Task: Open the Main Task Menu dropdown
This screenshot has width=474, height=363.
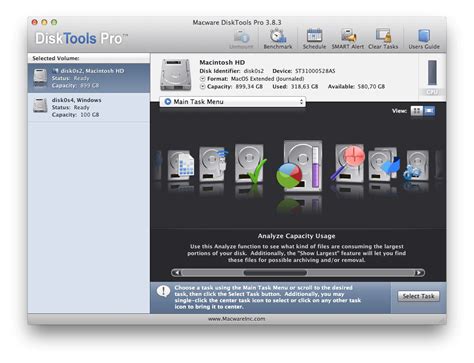Action: coord(233,102)
